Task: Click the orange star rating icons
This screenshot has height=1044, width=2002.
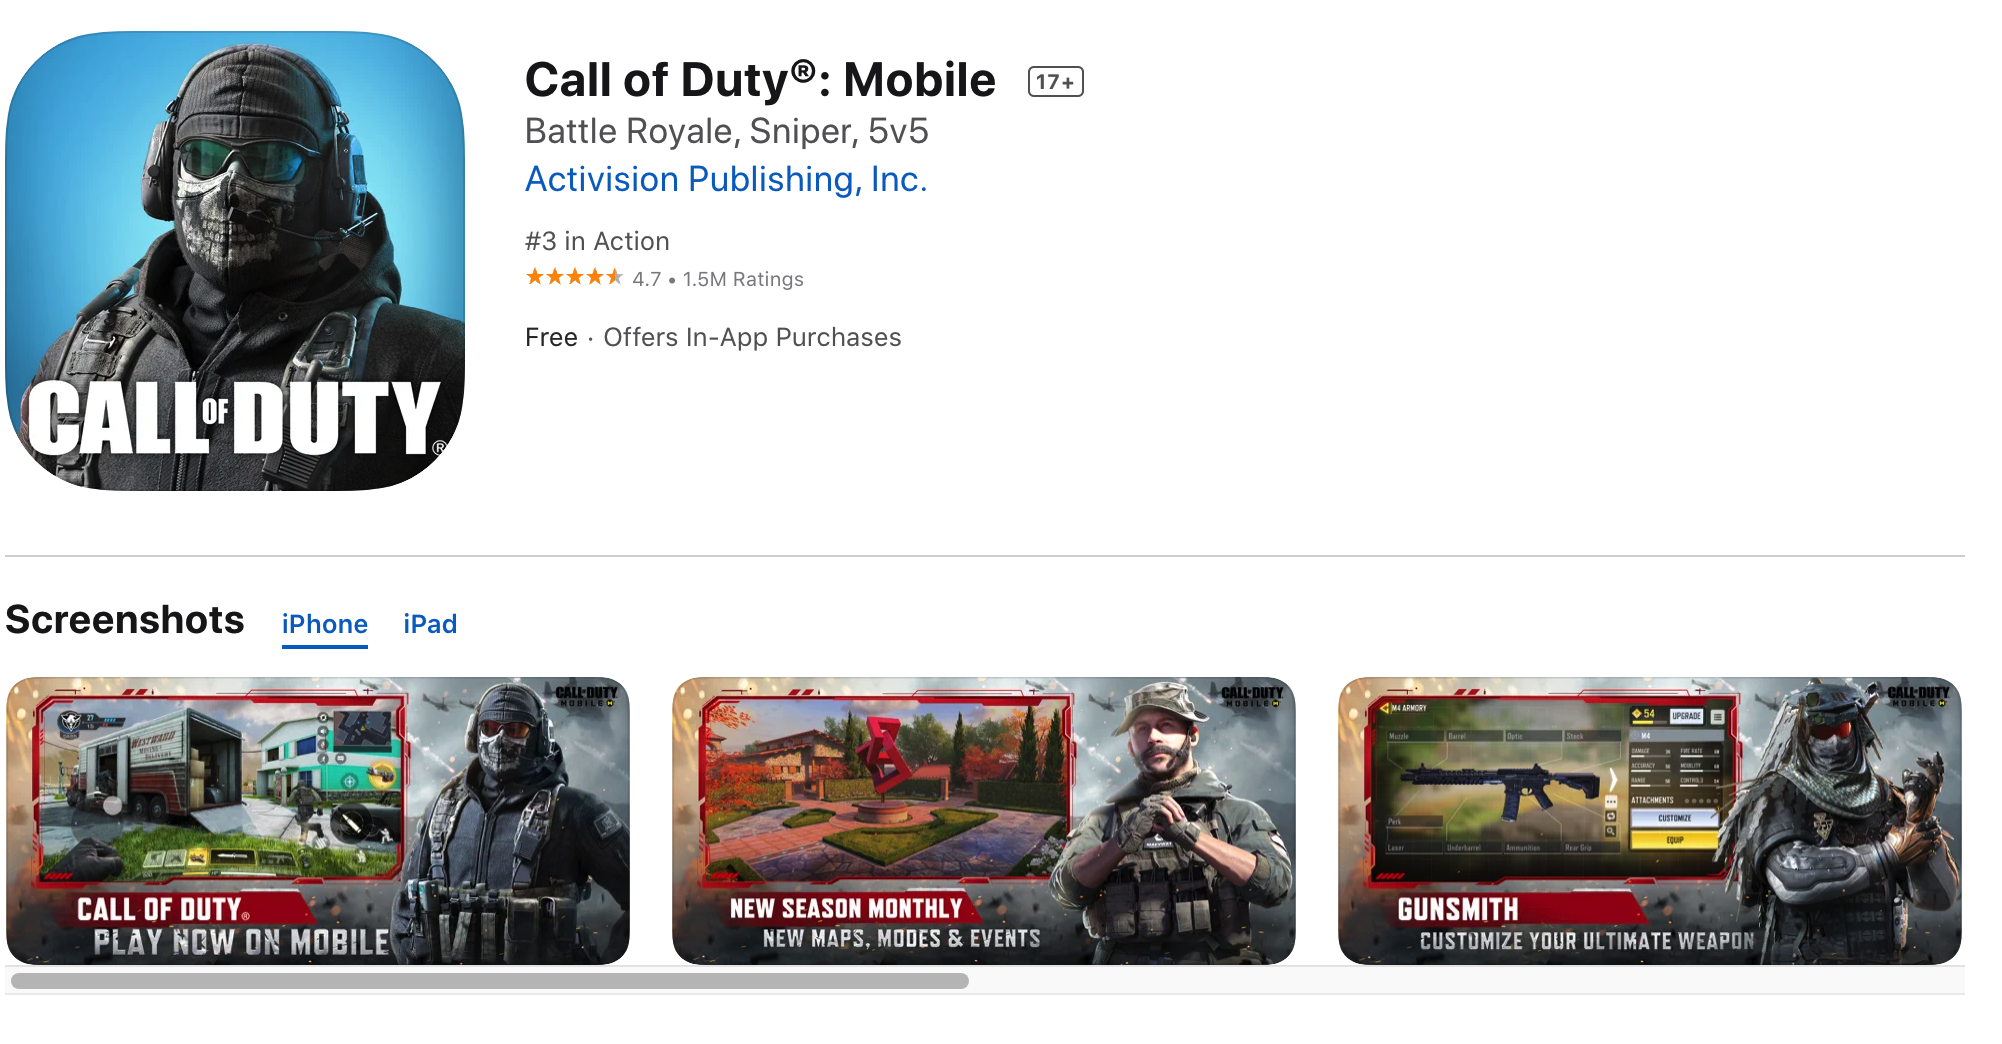Action: point(574,277)
